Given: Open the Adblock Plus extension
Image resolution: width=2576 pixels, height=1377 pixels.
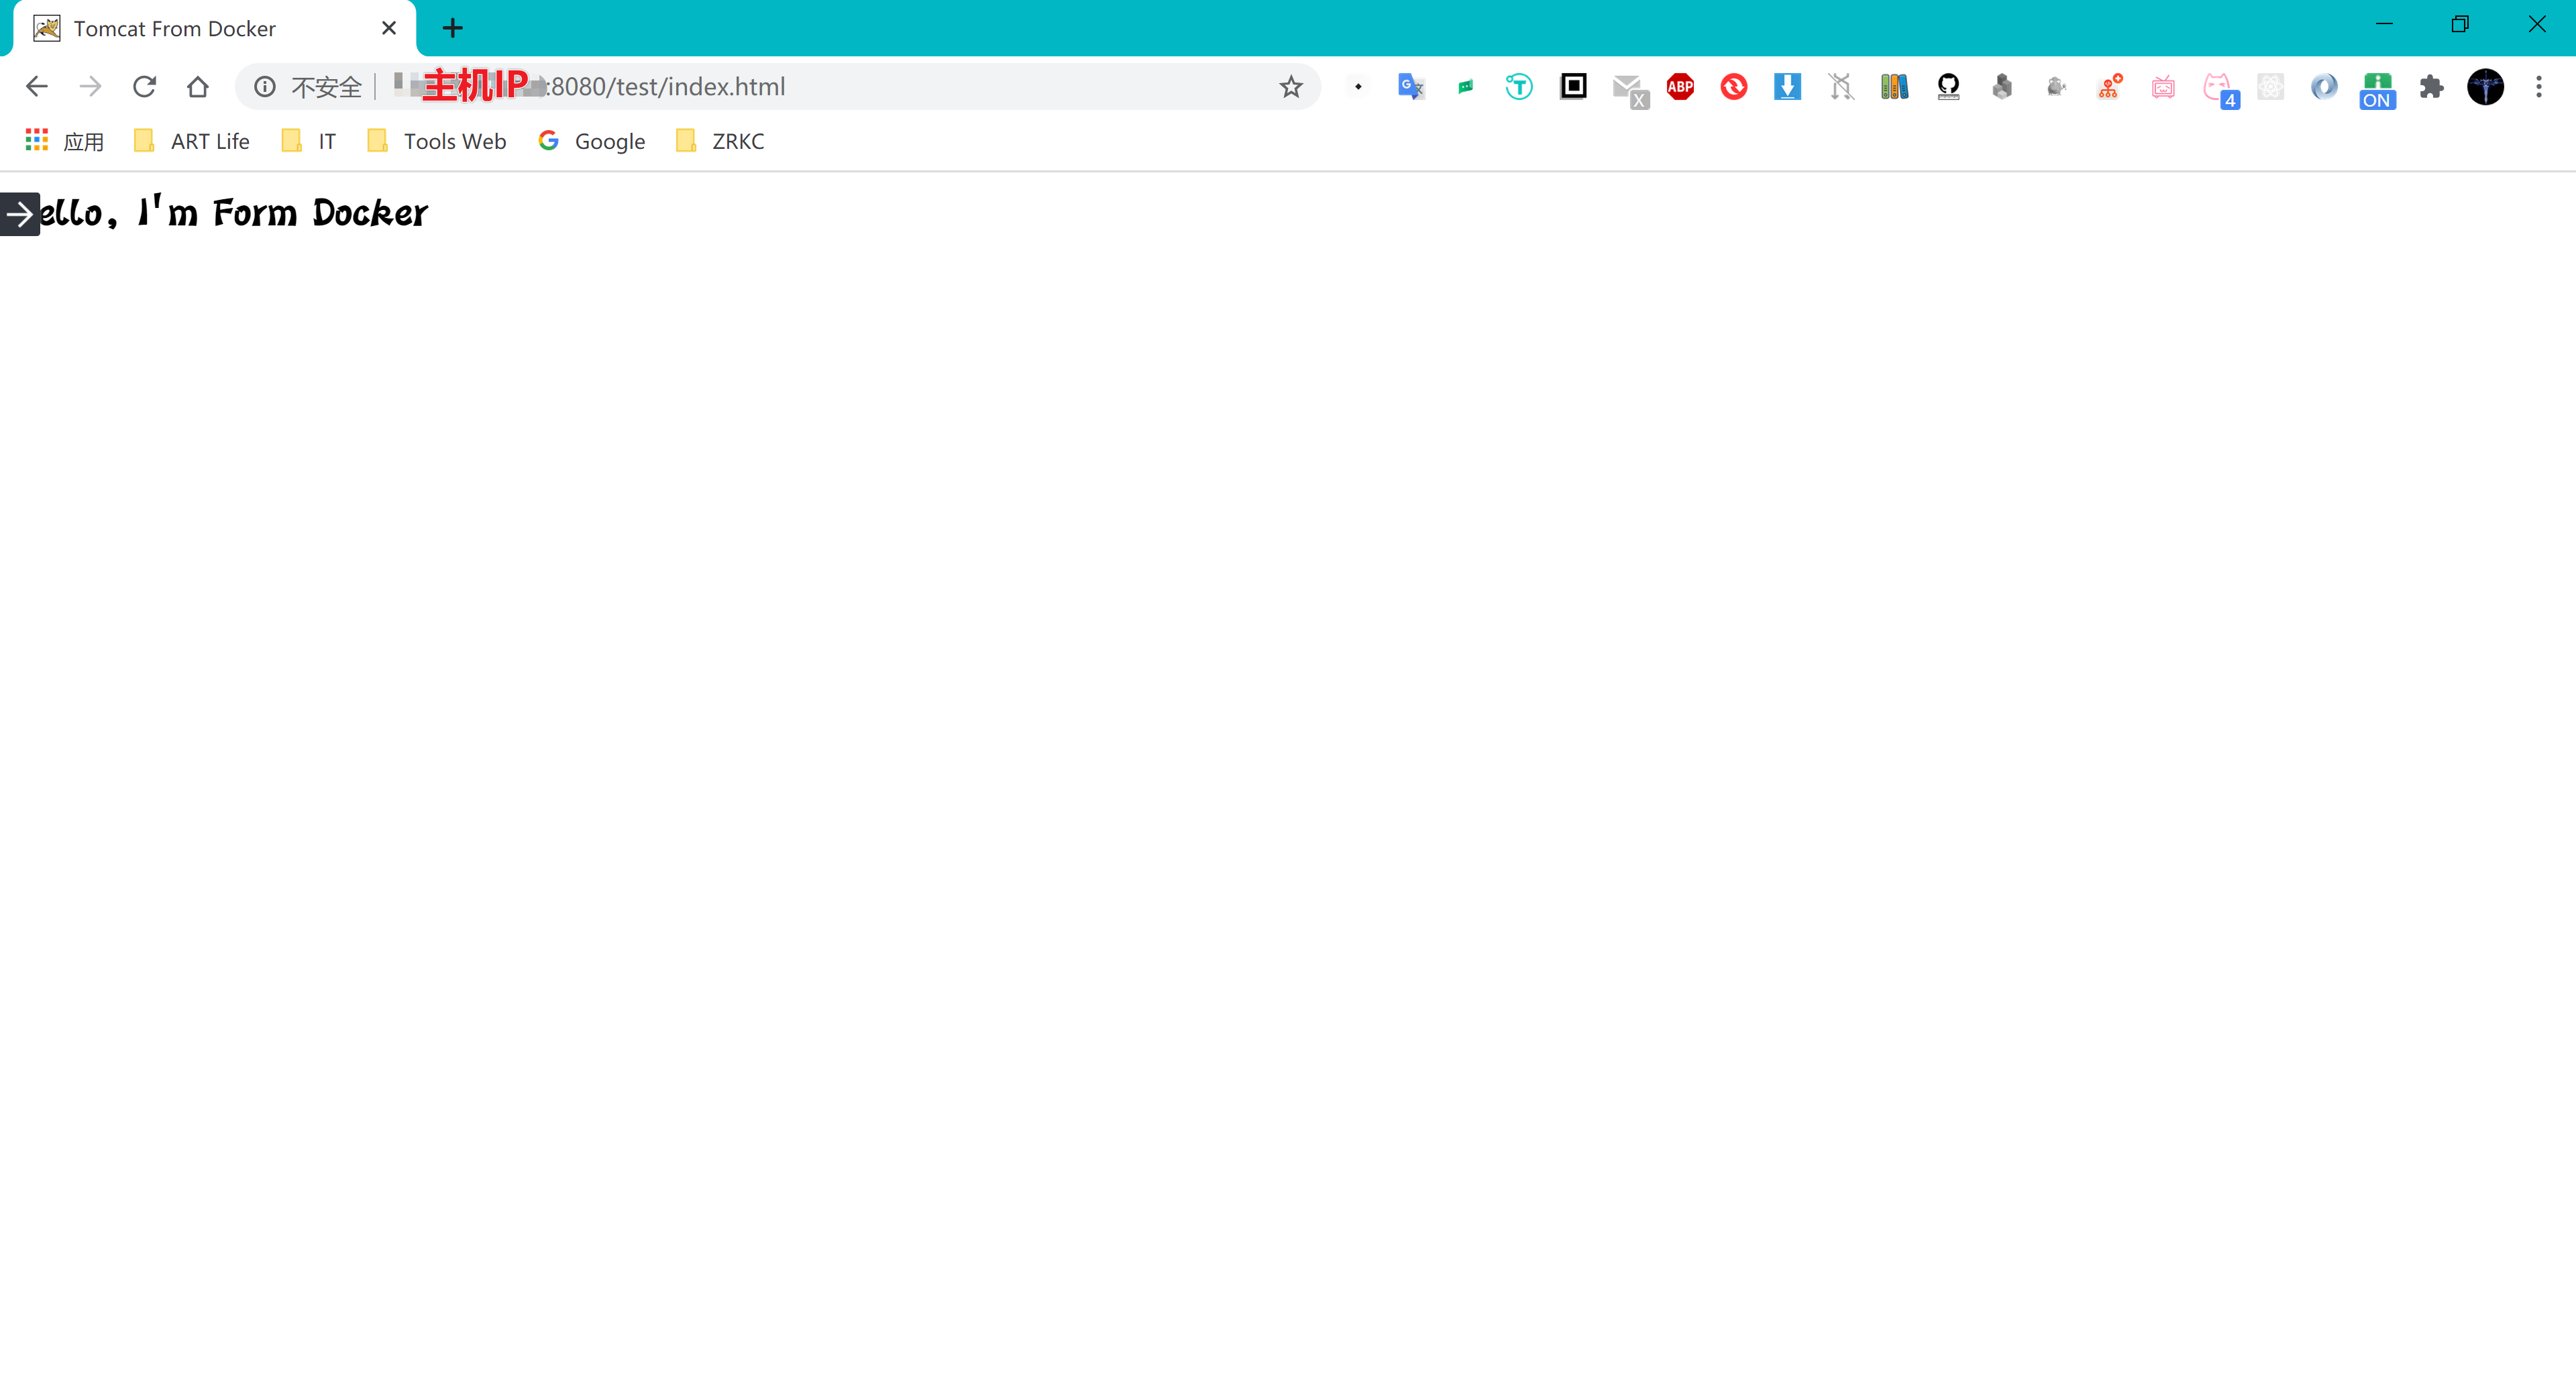Looking at the screenshot, I should [1680, 87].
